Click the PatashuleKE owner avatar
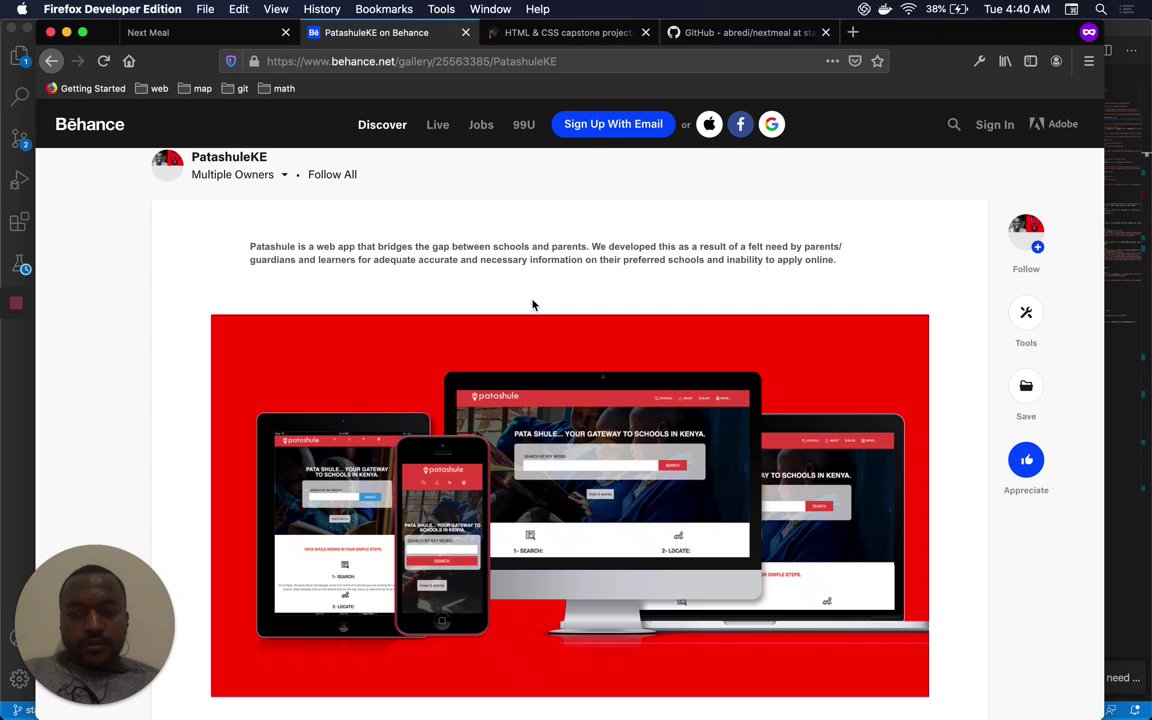This screenshot has width=1152, height=720. [168, 165]
